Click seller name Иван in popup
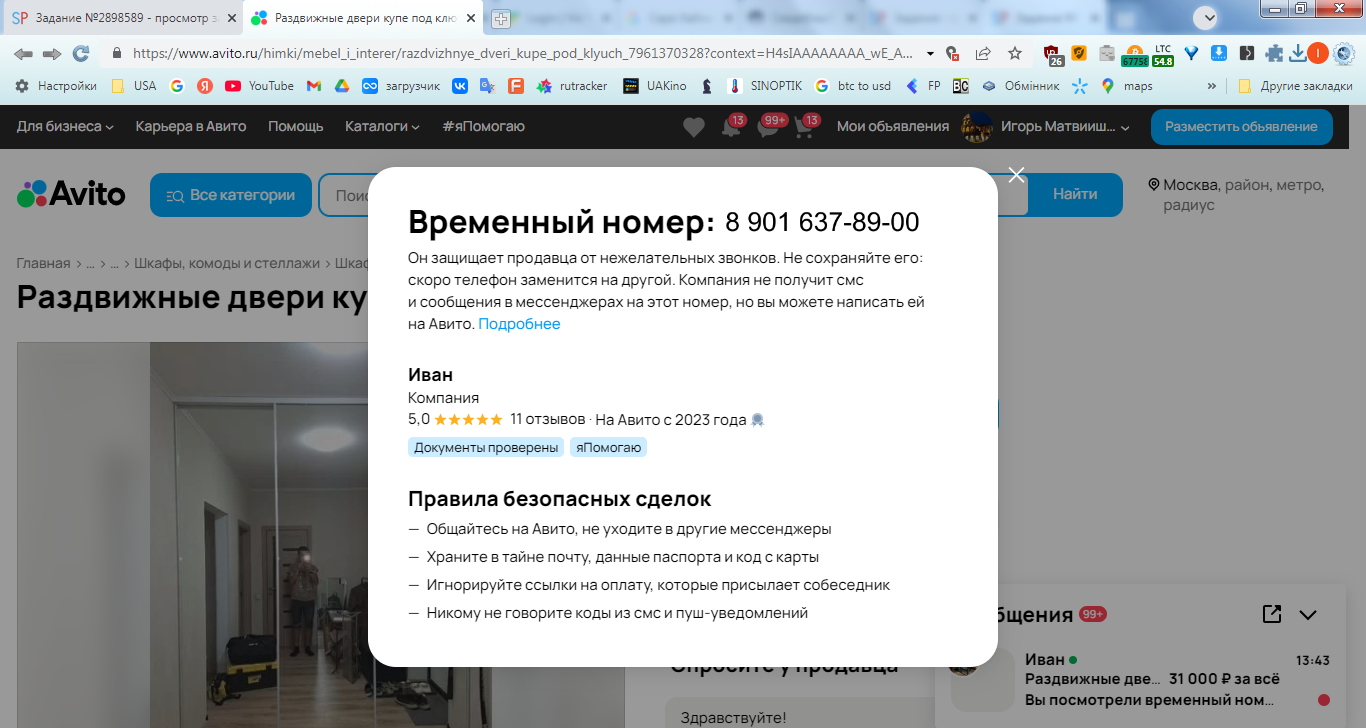 point(430,375)
